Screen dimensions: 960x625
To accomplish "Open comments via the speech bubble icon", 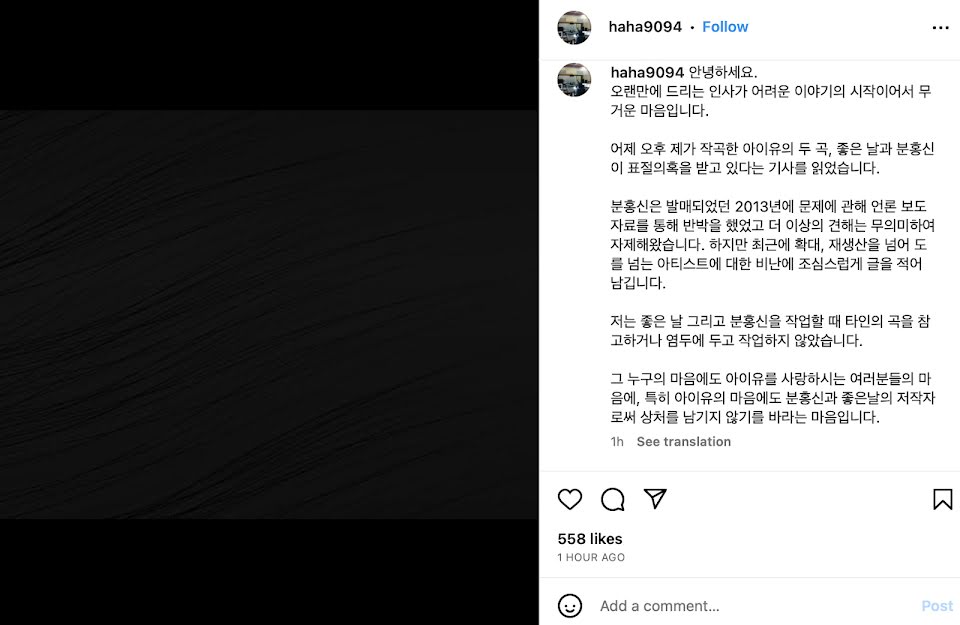I will coord(612,500).
